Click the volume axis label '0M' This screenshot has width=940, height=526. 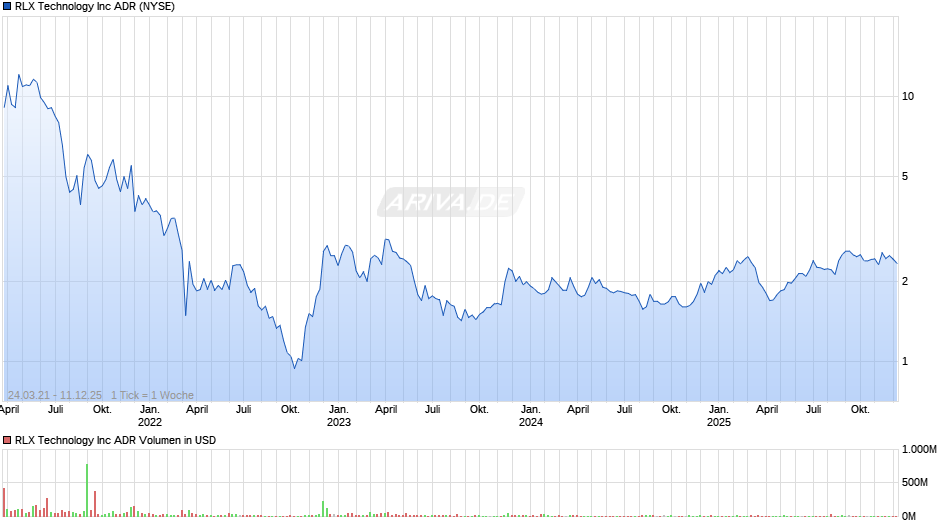coord(909,516)
